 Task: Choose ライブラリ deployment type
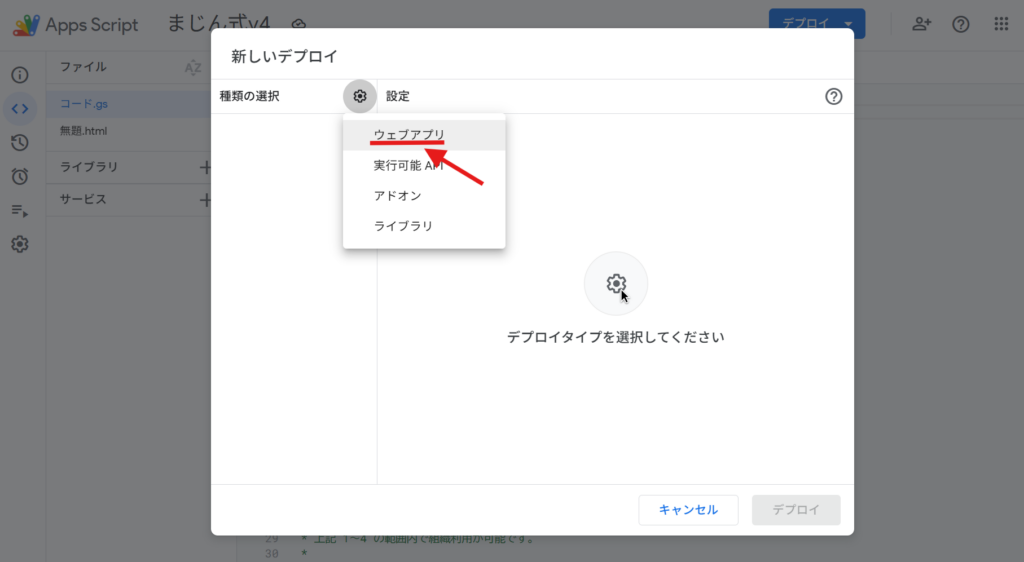pos(403,226)
